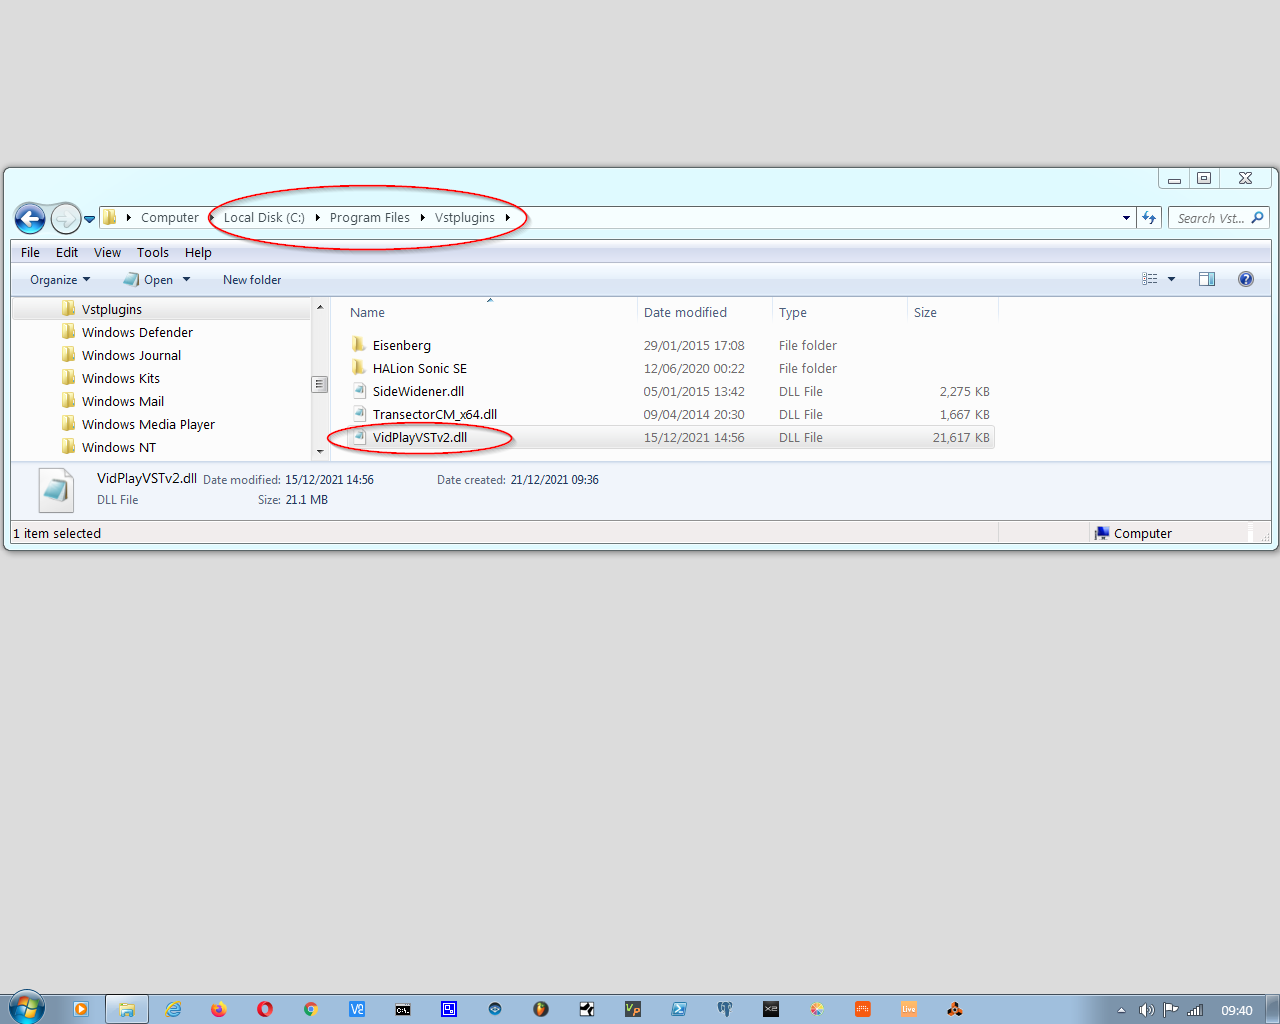Open Opera browser from the taskbar
The width and height of the screenshot is (1280, 1024).
[x=265, y=1009]
